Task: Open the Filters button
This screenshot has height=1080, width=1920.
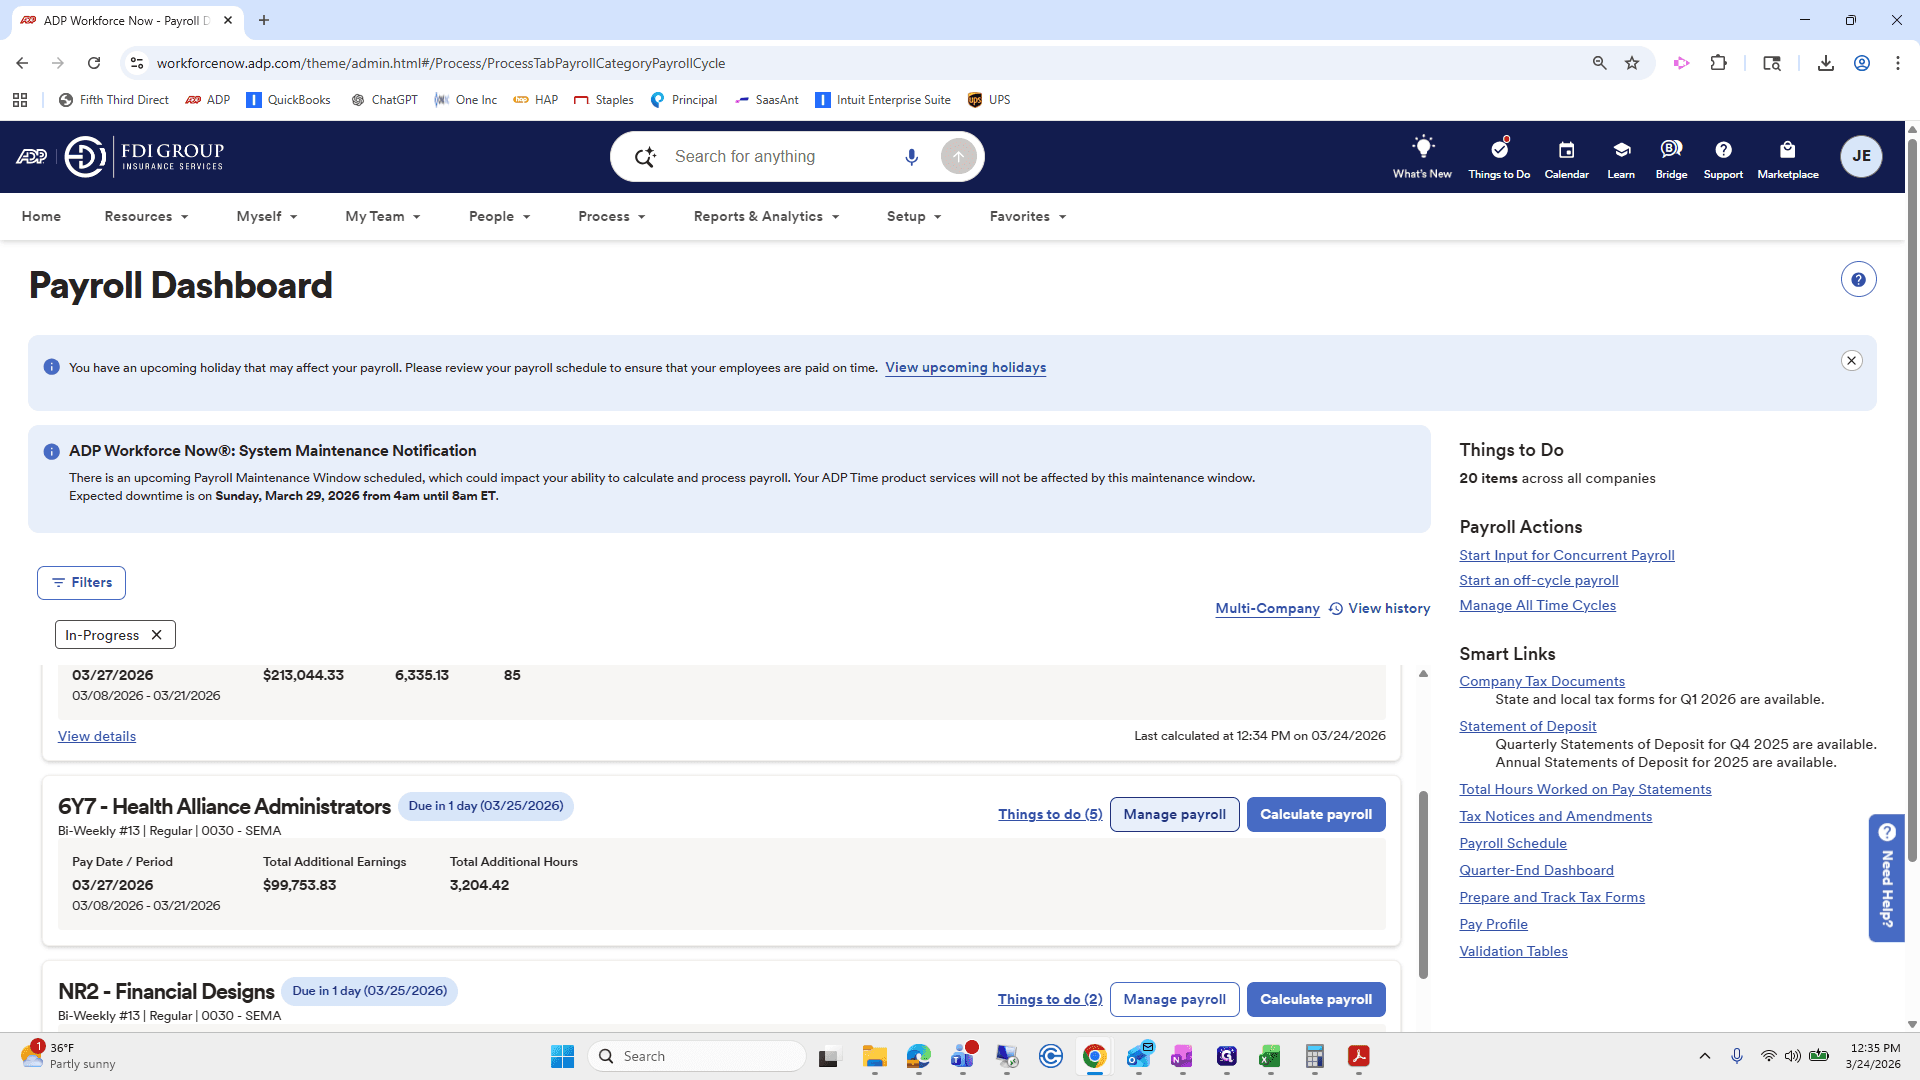Action: (x=81, y=583)
